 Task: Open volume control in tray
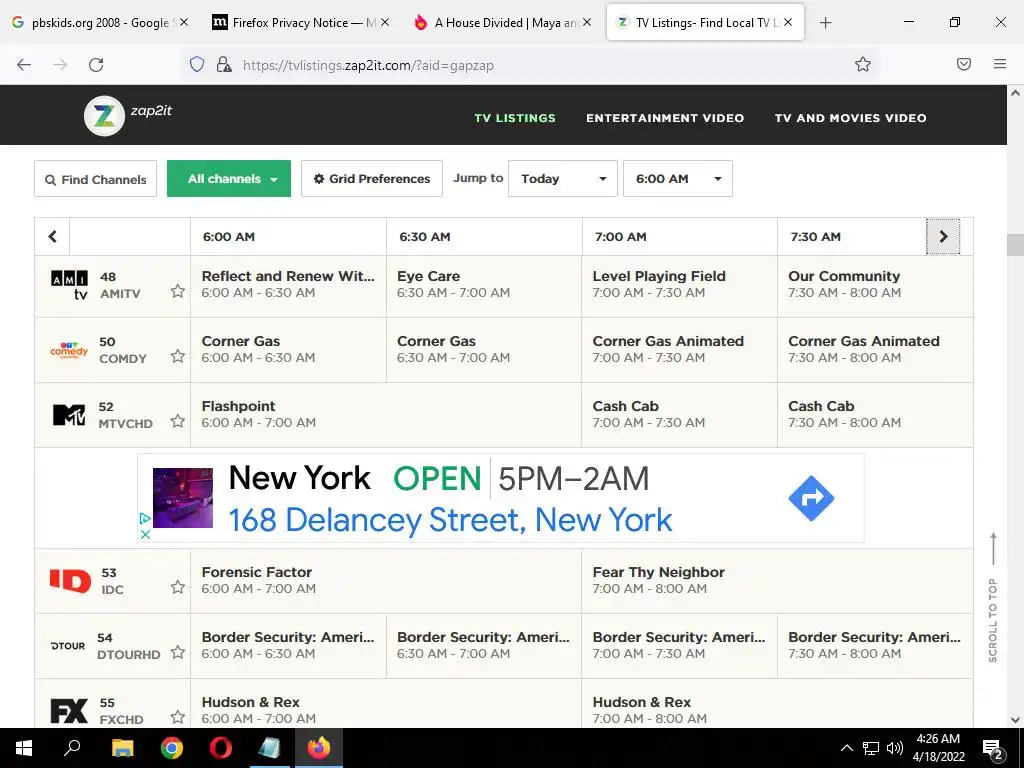click(895, 748)
